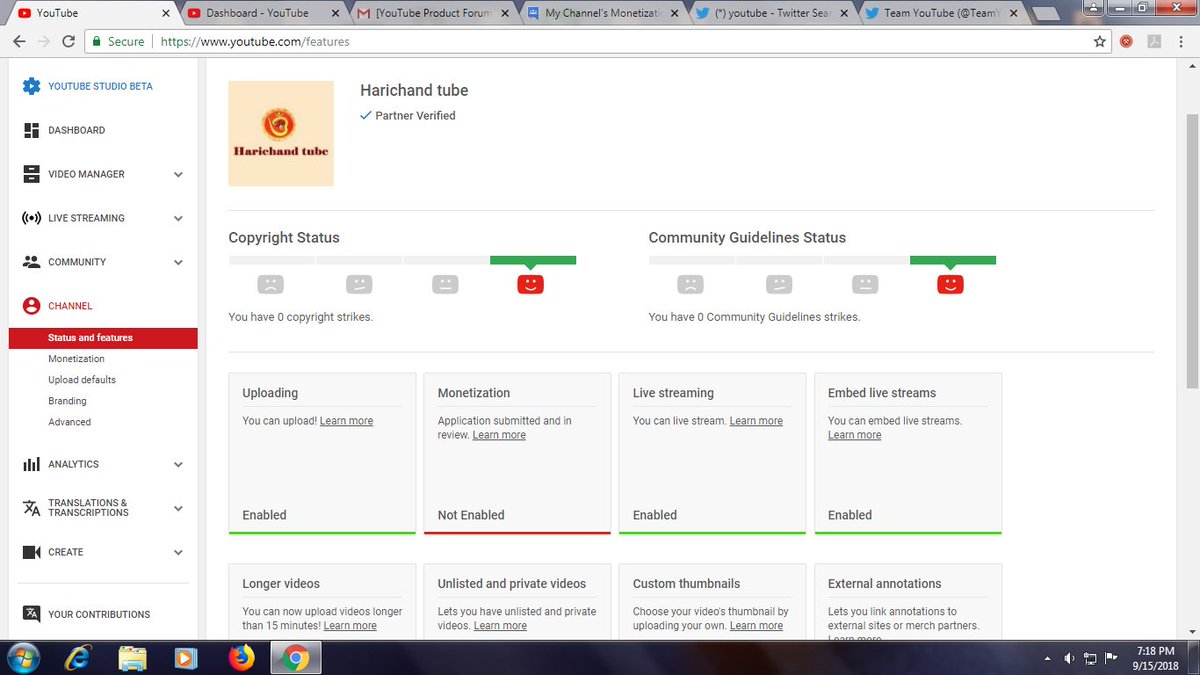The width and height of the screenshot is (1200, 675).
Task: Click Learn more in the Live streaming card
Action: (x=756, y=421)
